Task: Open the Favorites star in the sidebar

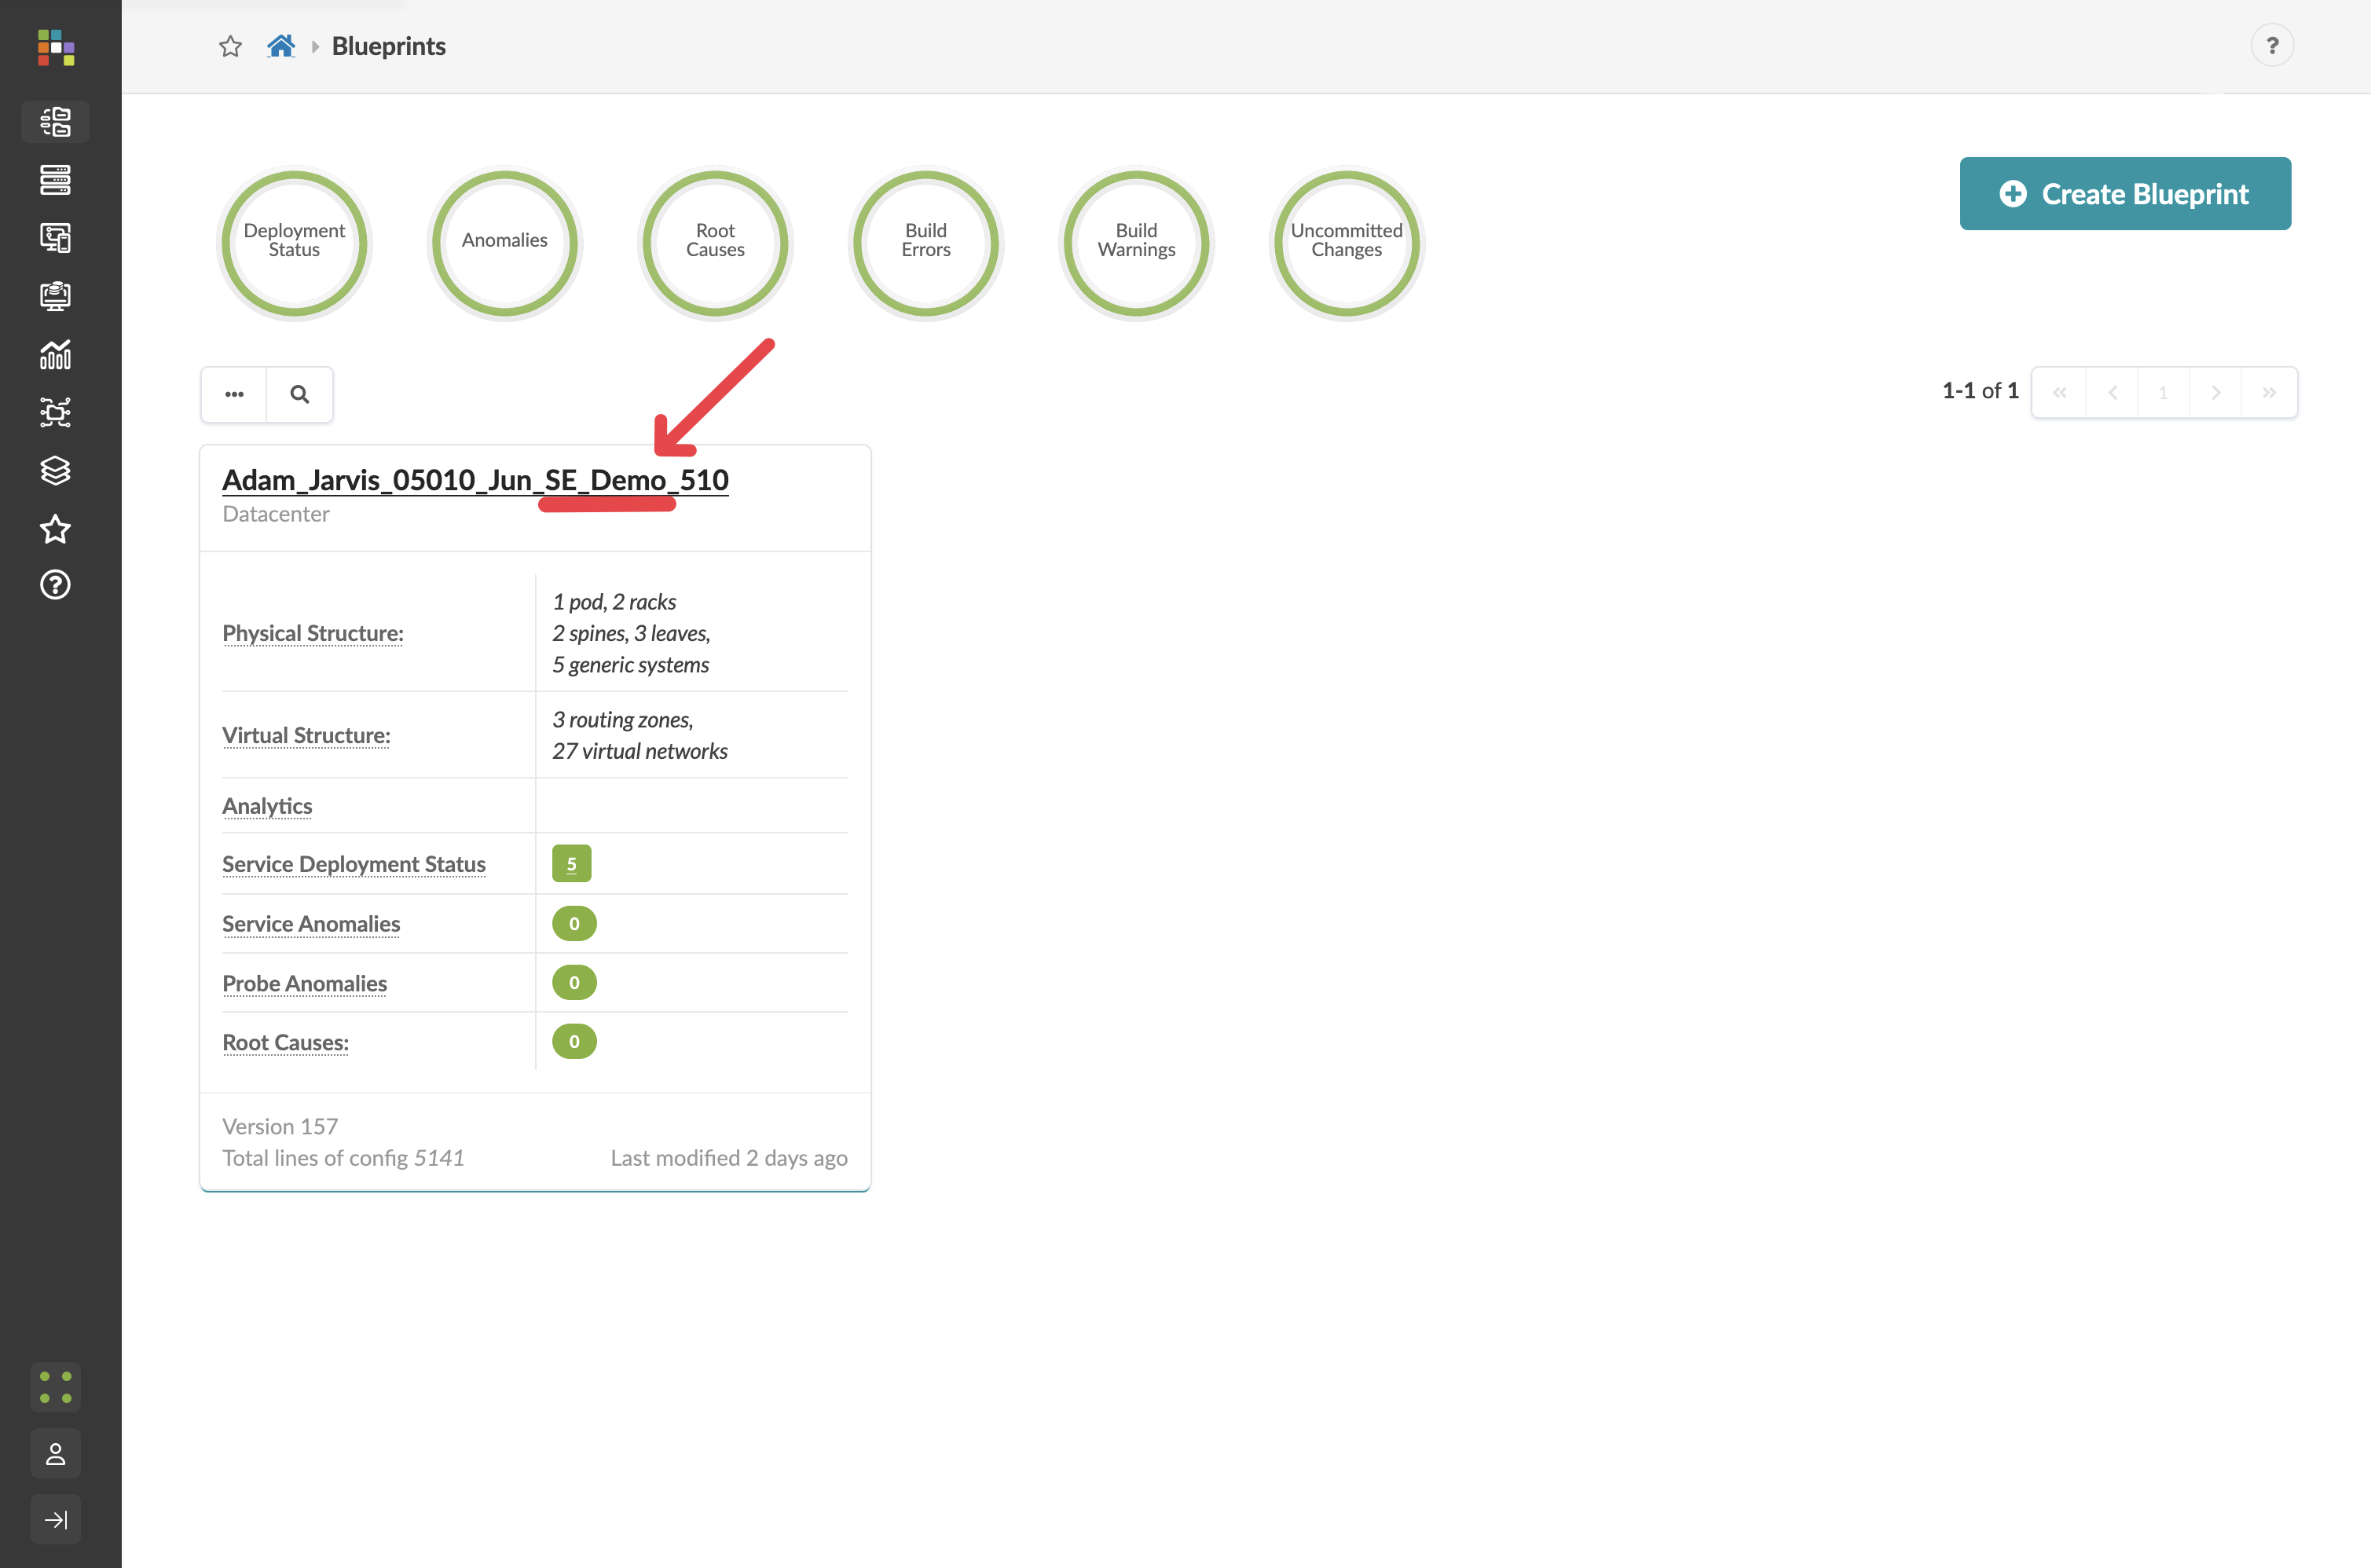Action: 55,529
